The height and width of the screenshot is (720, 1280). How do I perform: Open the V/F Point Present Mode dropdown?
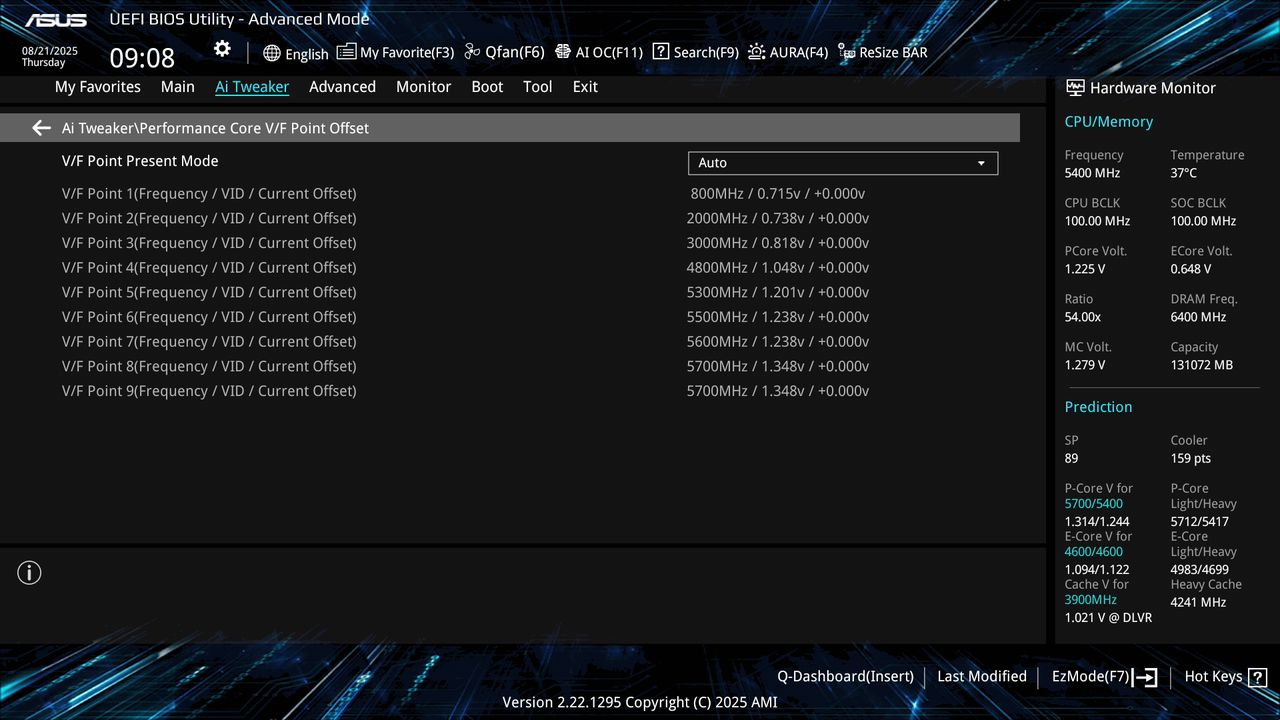pyautogui.click(x=842, y=162)
